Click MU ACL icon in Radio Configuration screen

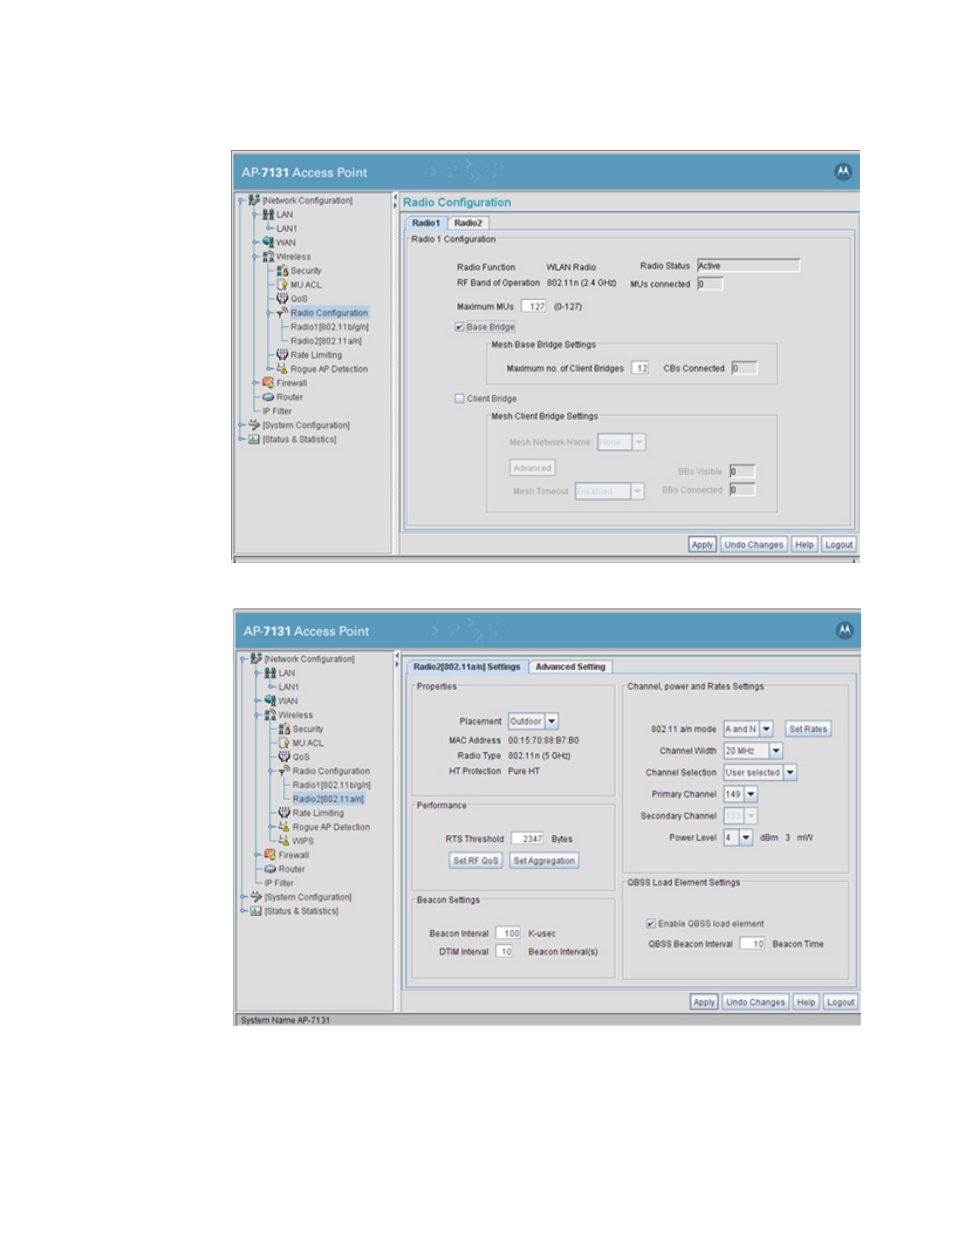click(282, 284)
